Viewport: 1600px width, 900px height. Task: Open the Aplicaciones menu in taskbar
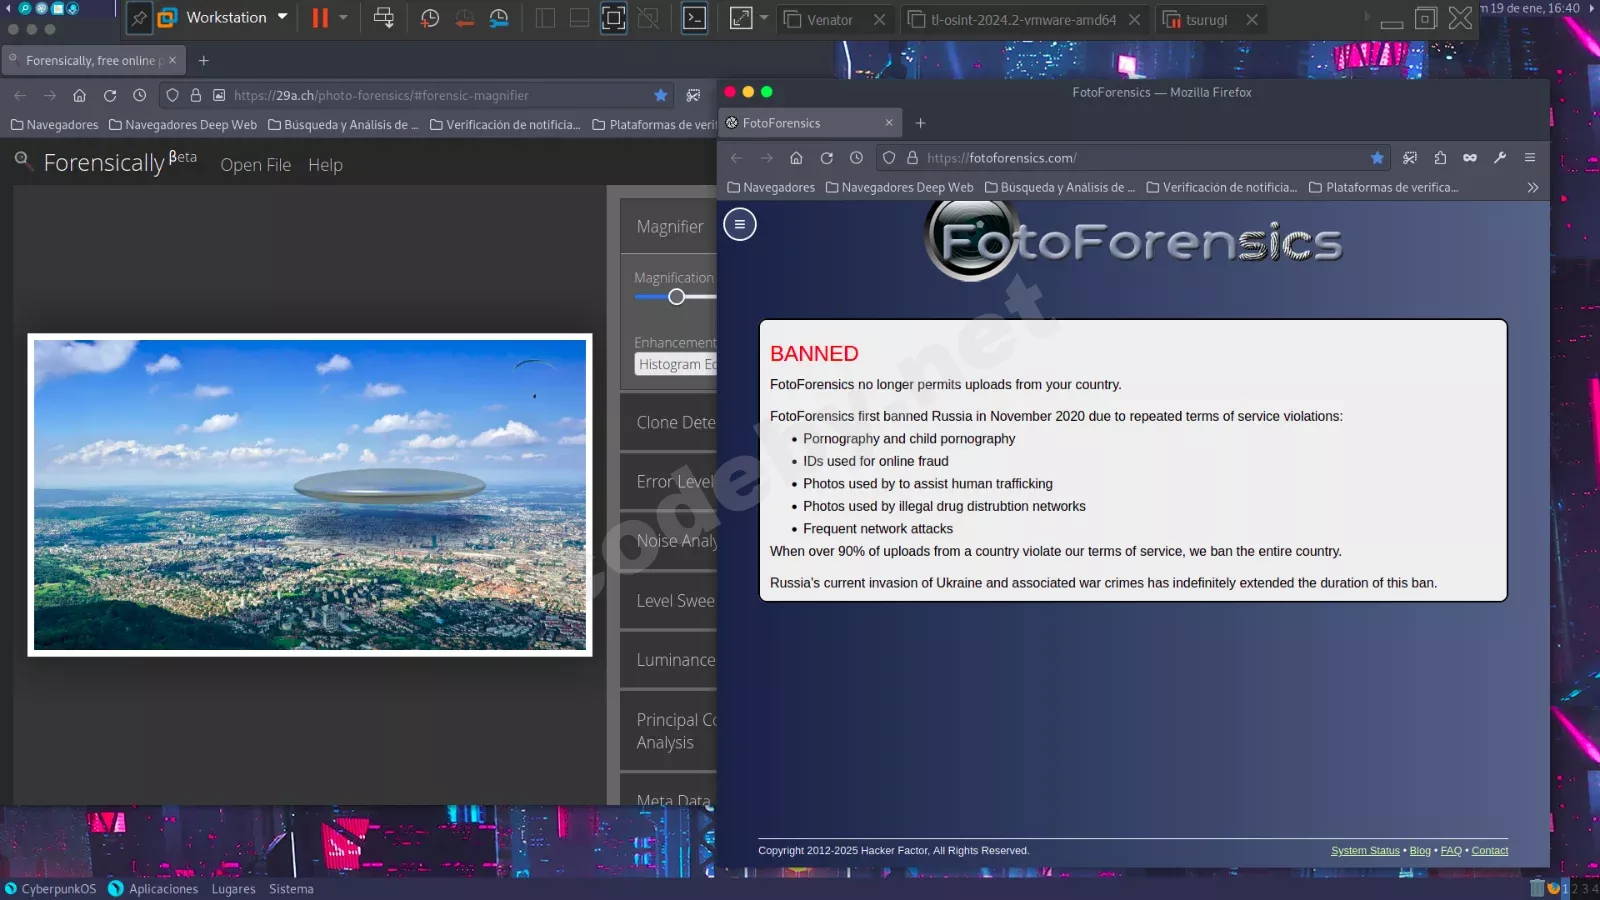pos(163,889)
